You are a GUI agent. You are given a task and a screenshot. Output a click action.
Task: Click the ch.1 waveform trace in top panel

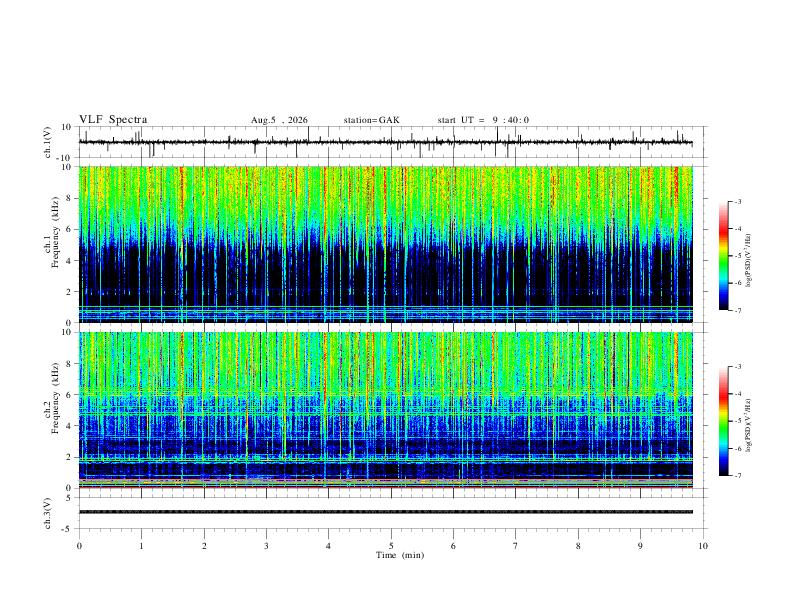(386, 142)
